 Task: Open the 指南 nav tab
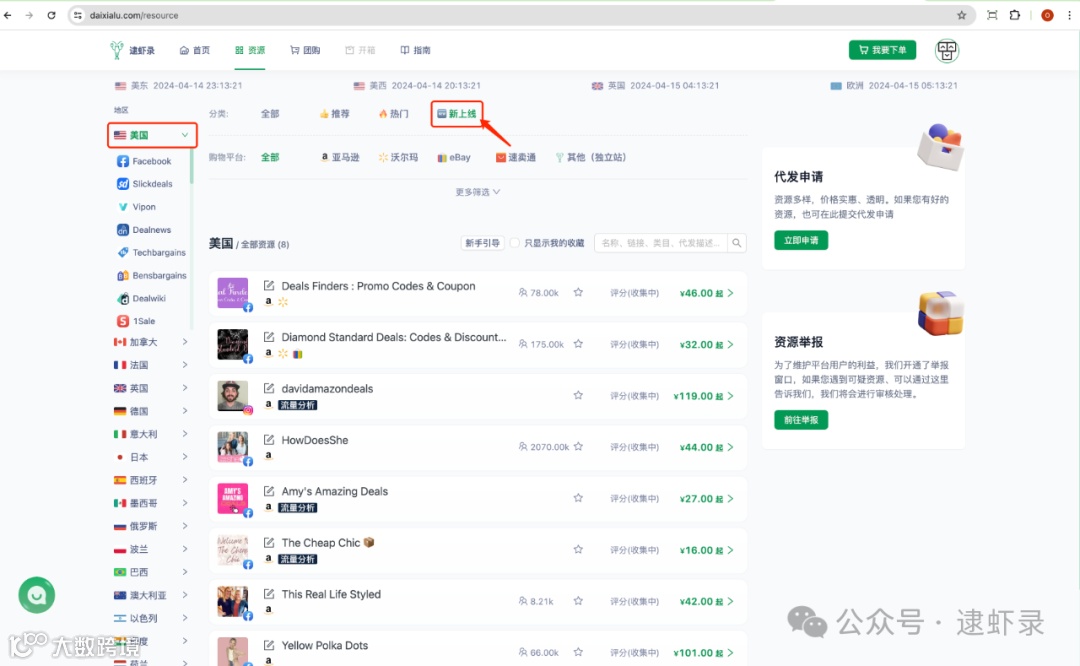tap(415, 50)
